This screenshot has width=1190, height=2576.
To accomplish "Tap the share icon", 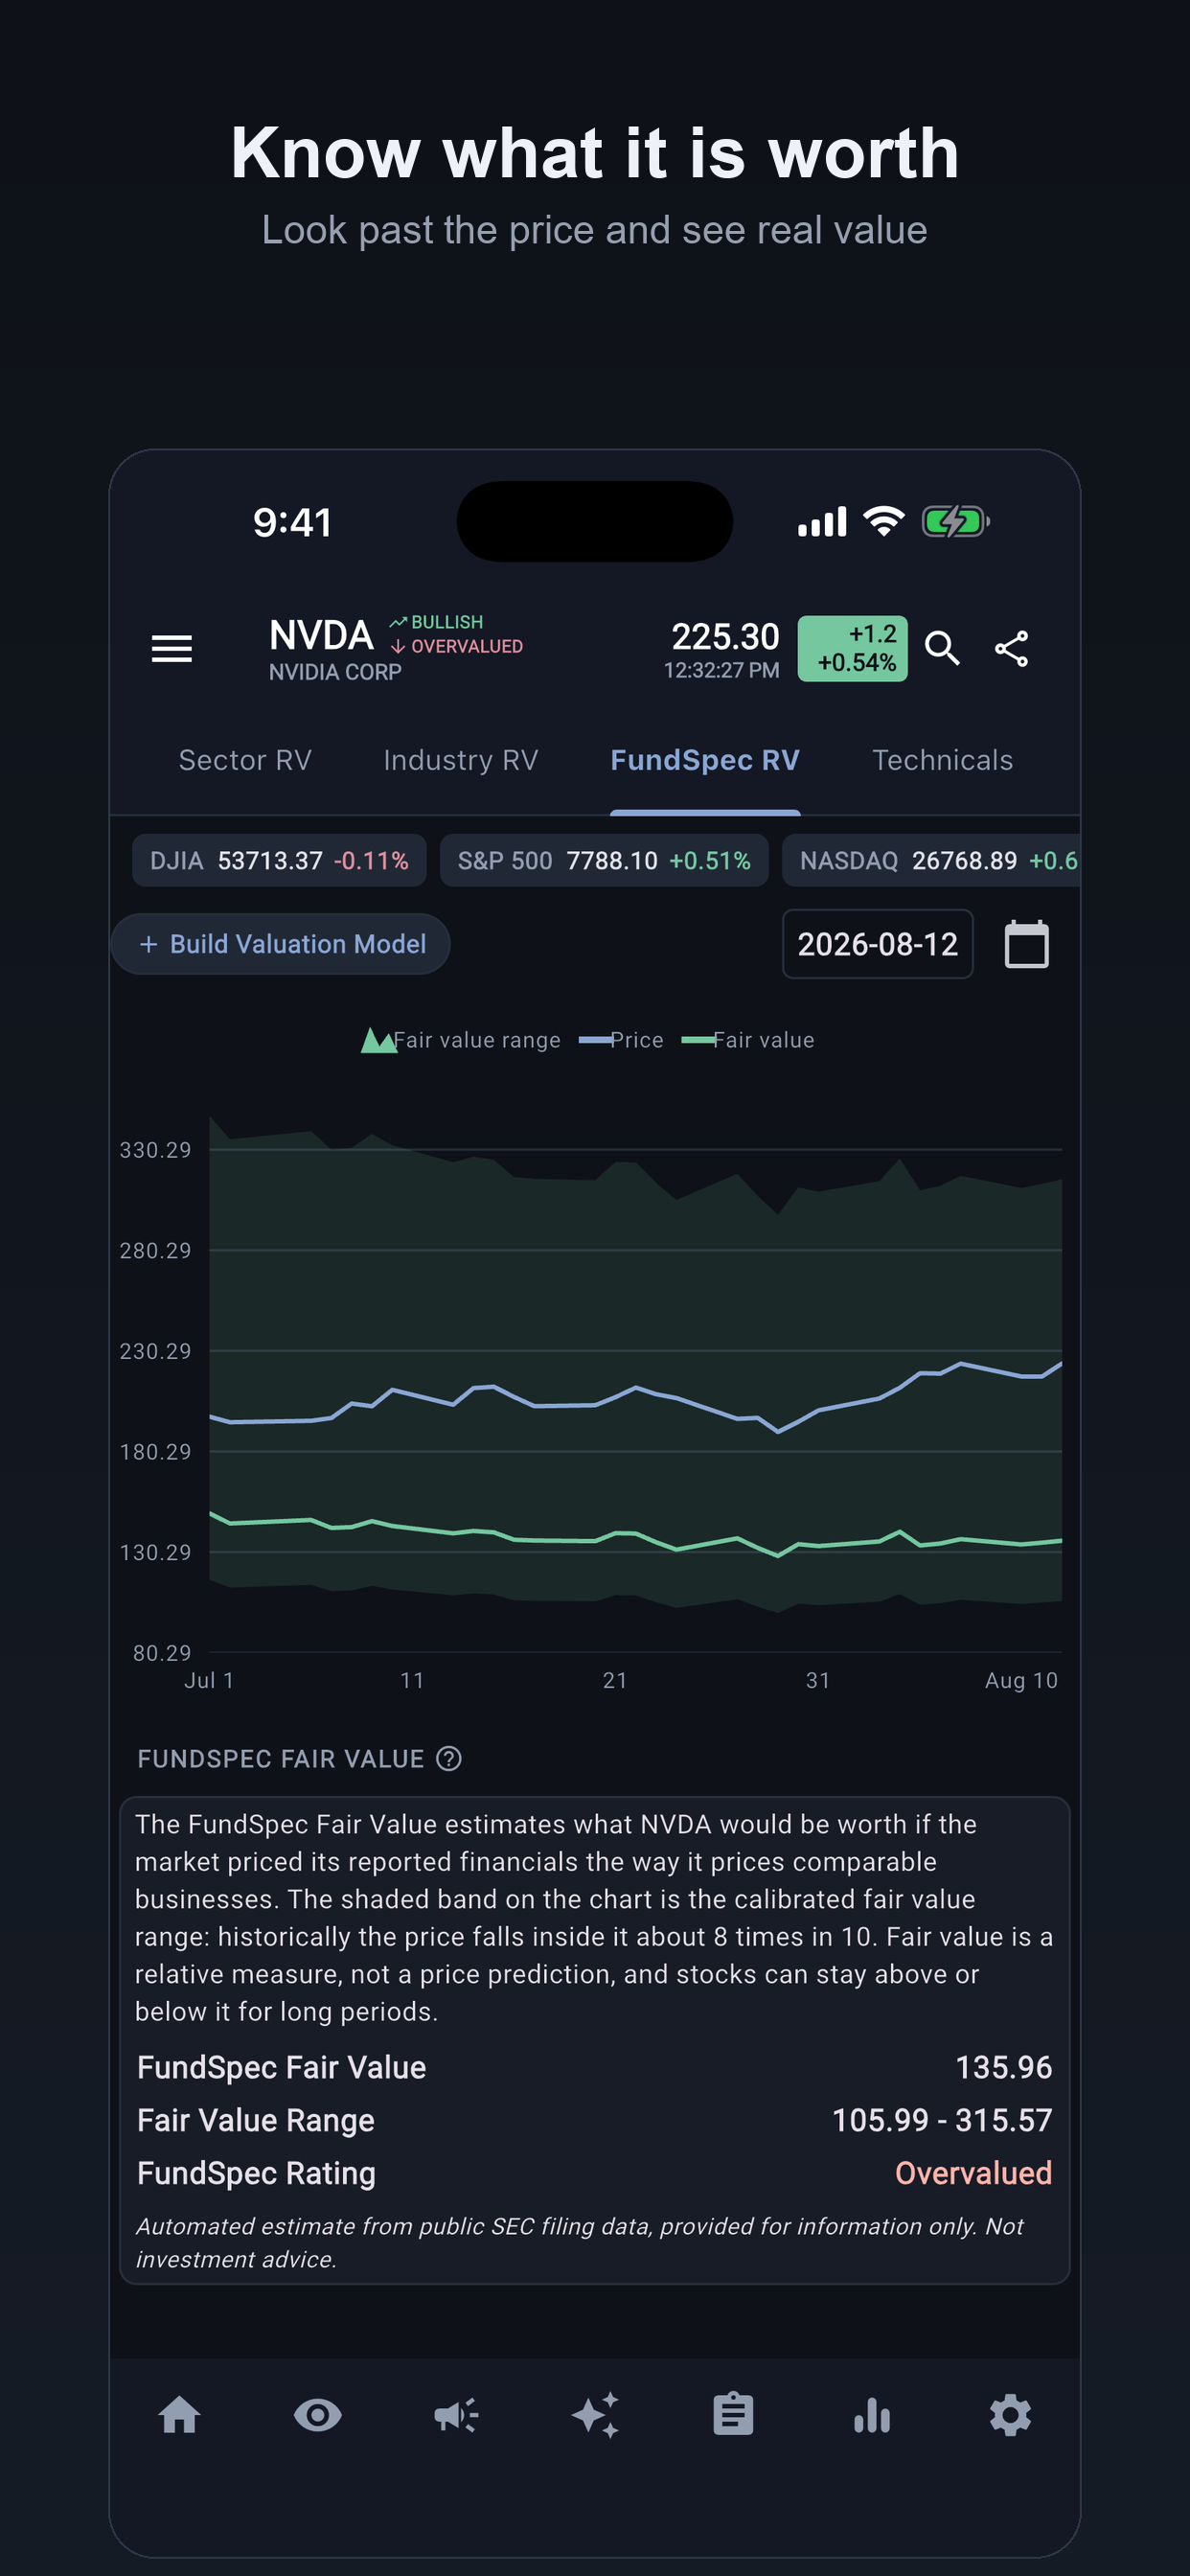I will pos(1011,649).
